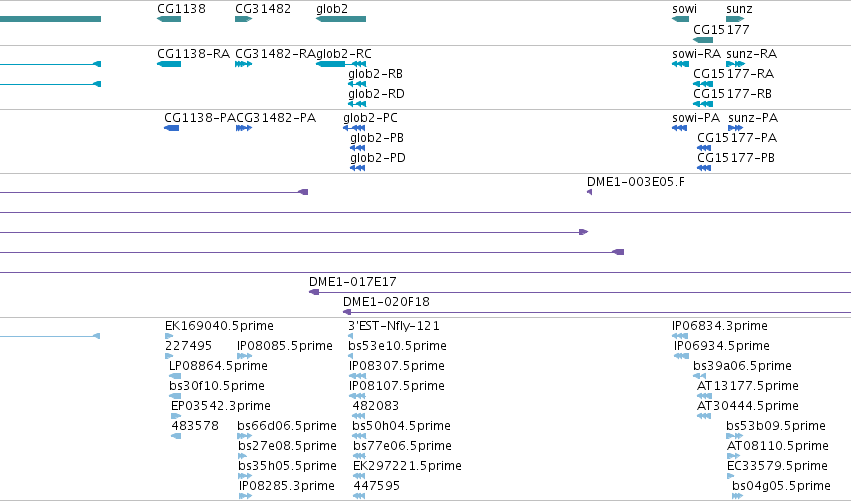Viewport: 851px width, 501px height.
Task: Select the DME1-017E17 BAC label
Action: point(353,282)
